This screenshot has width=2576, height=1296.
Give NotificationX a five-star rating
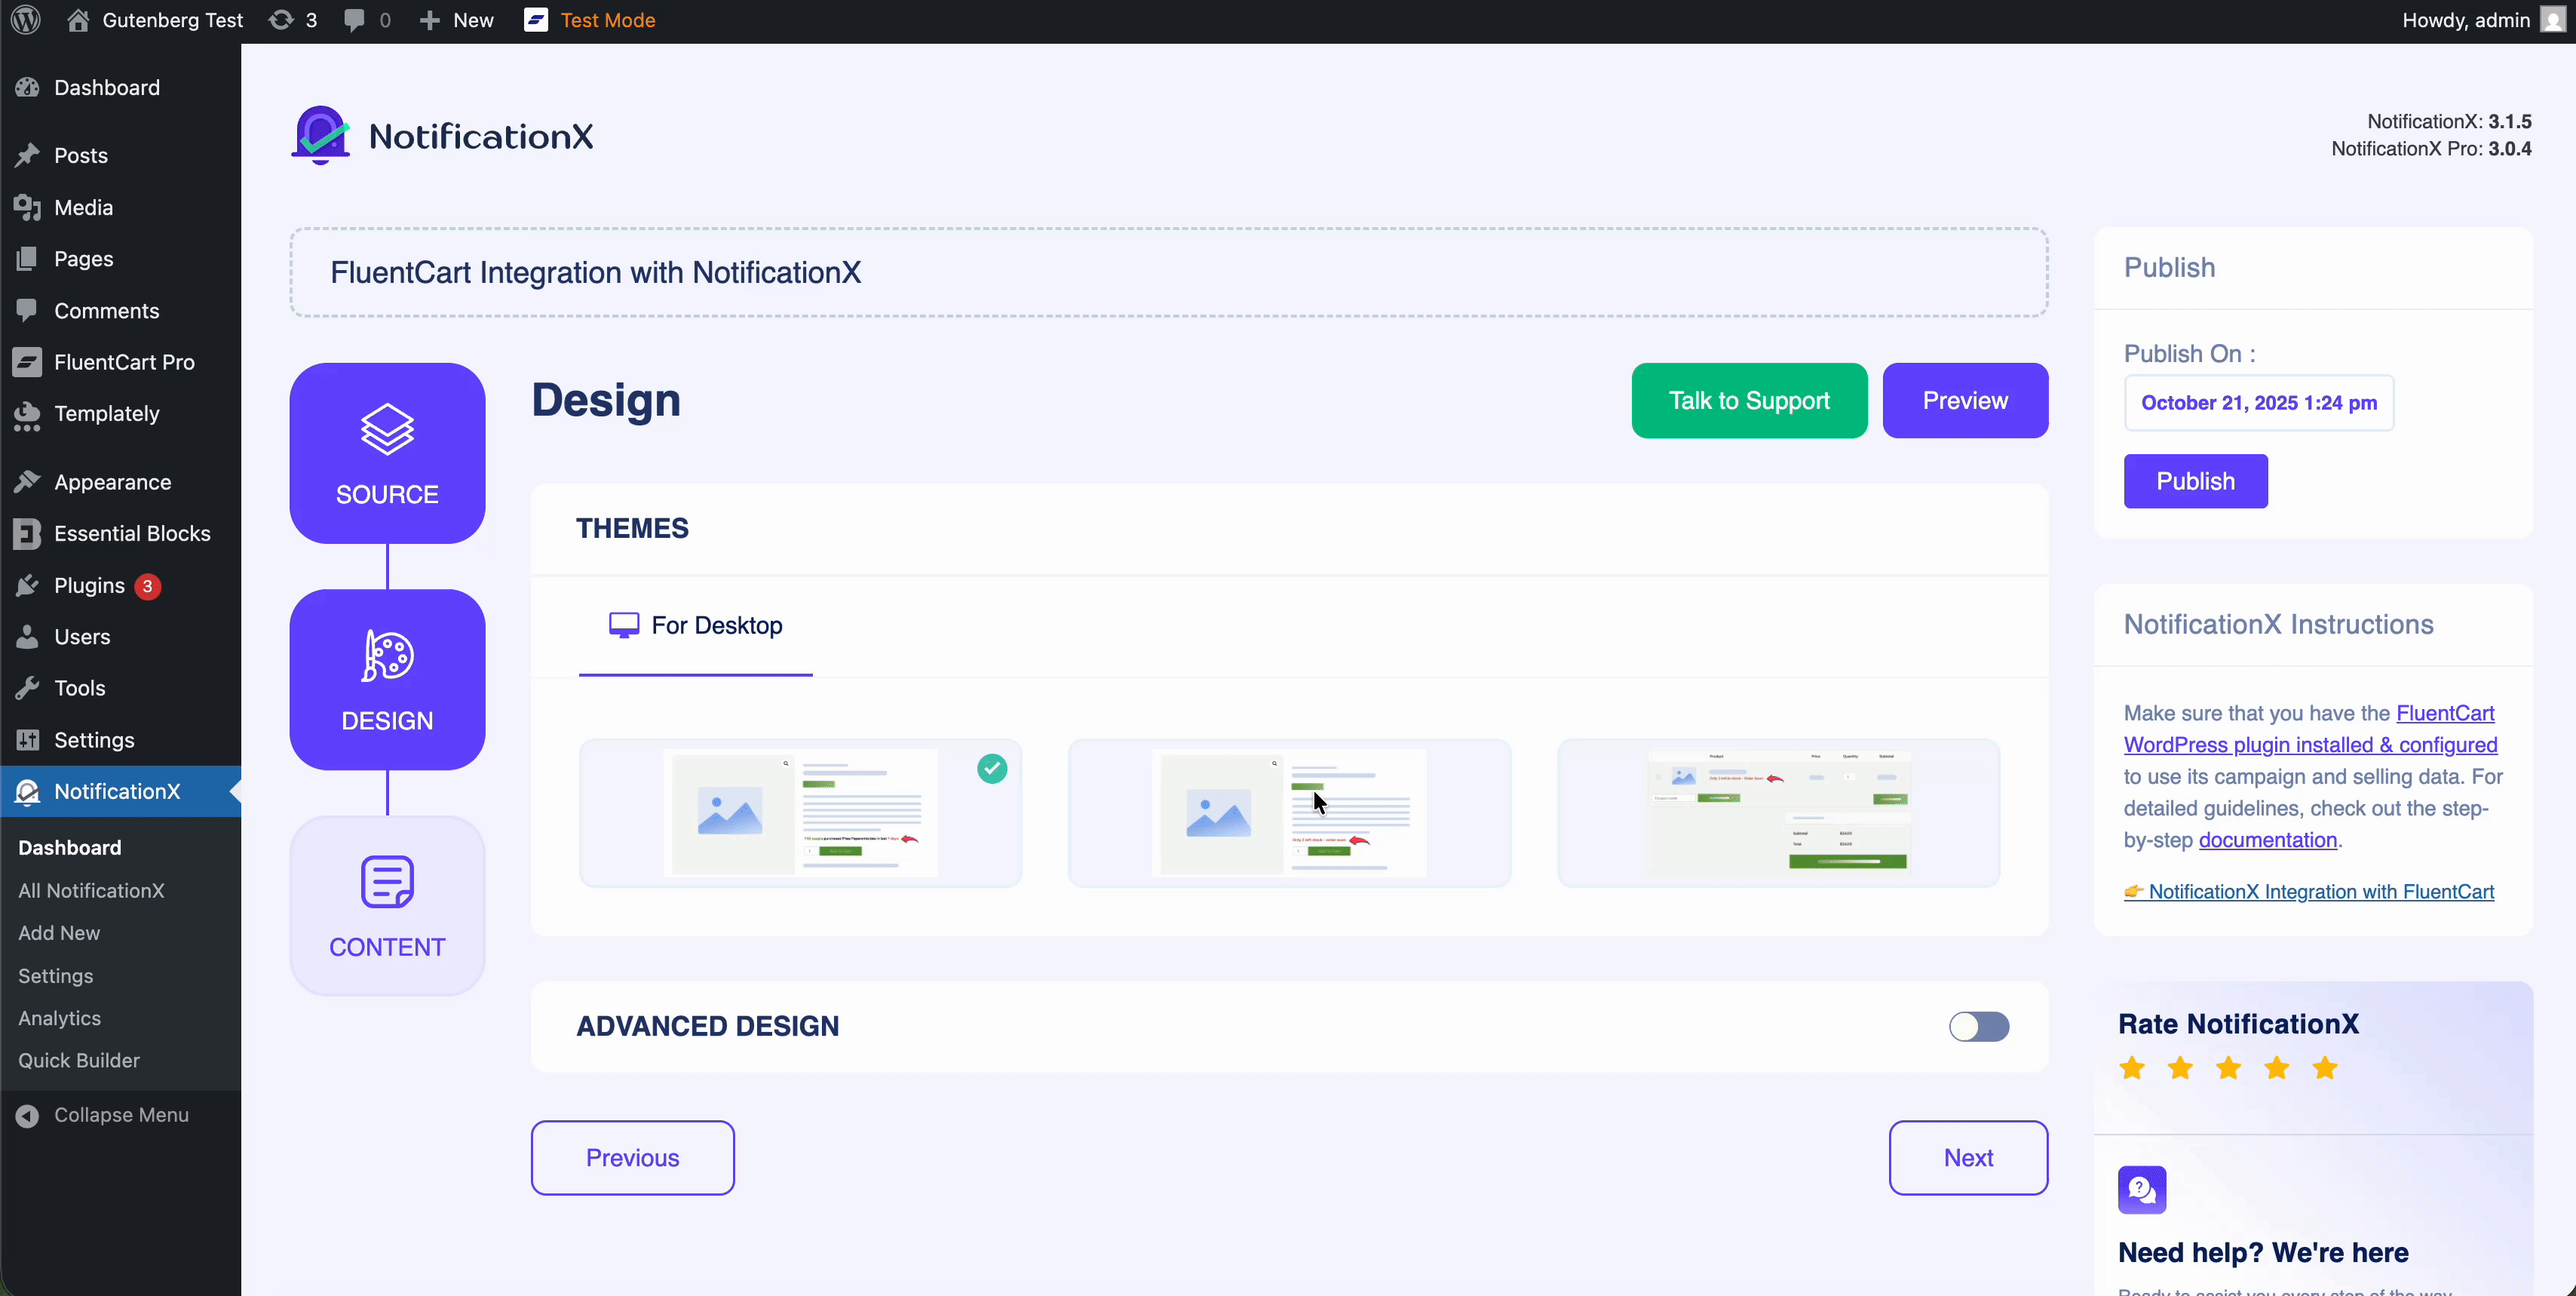2324,1068
